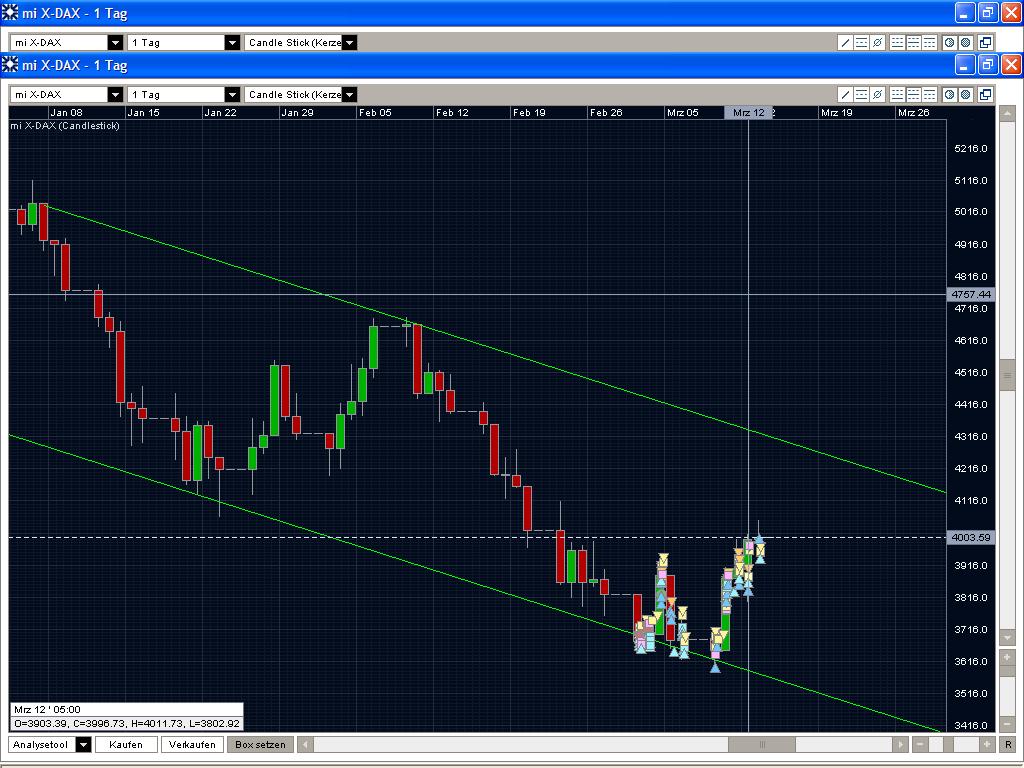This screenshot has width=1024, height=768.
Task: Open the Candle Stick chart type dropdown
Action: point(349,94)
